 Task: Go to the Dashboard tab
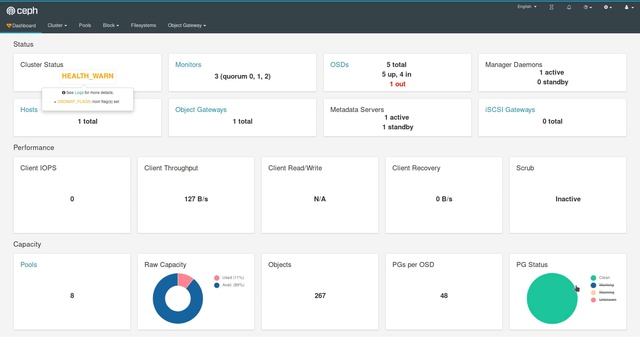(21, 26)
